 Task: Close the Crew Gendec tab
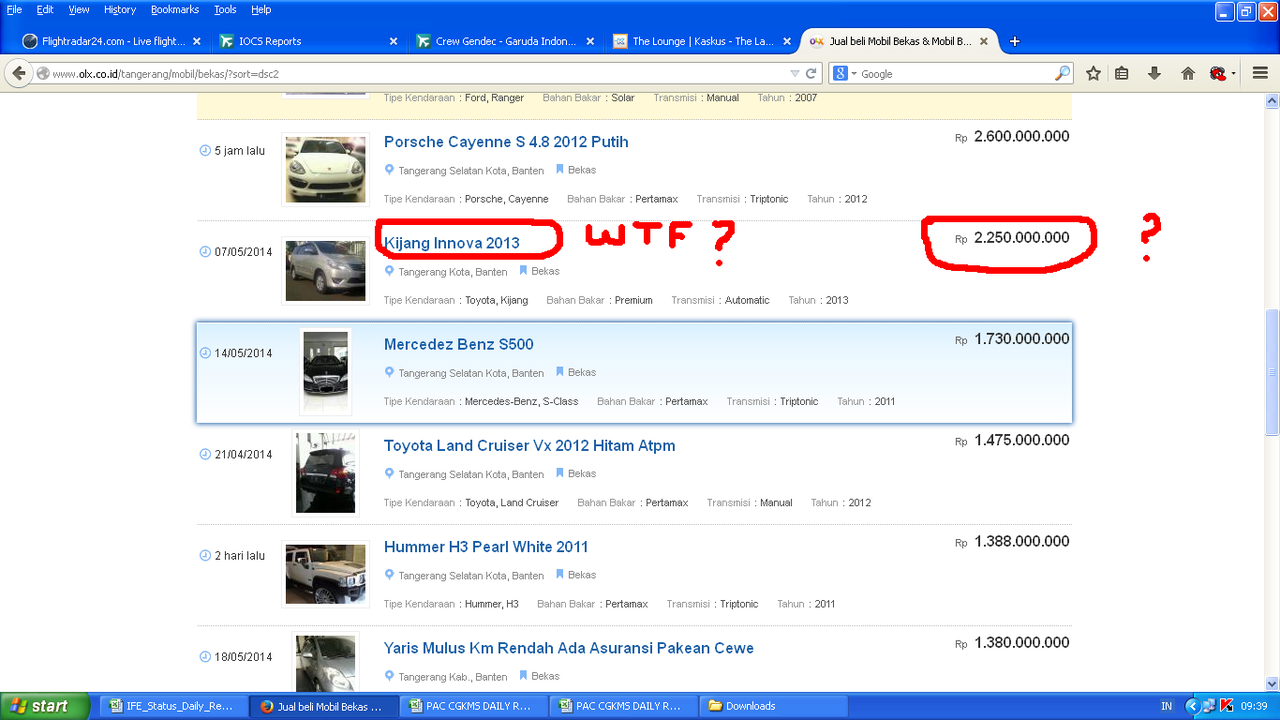590,41
